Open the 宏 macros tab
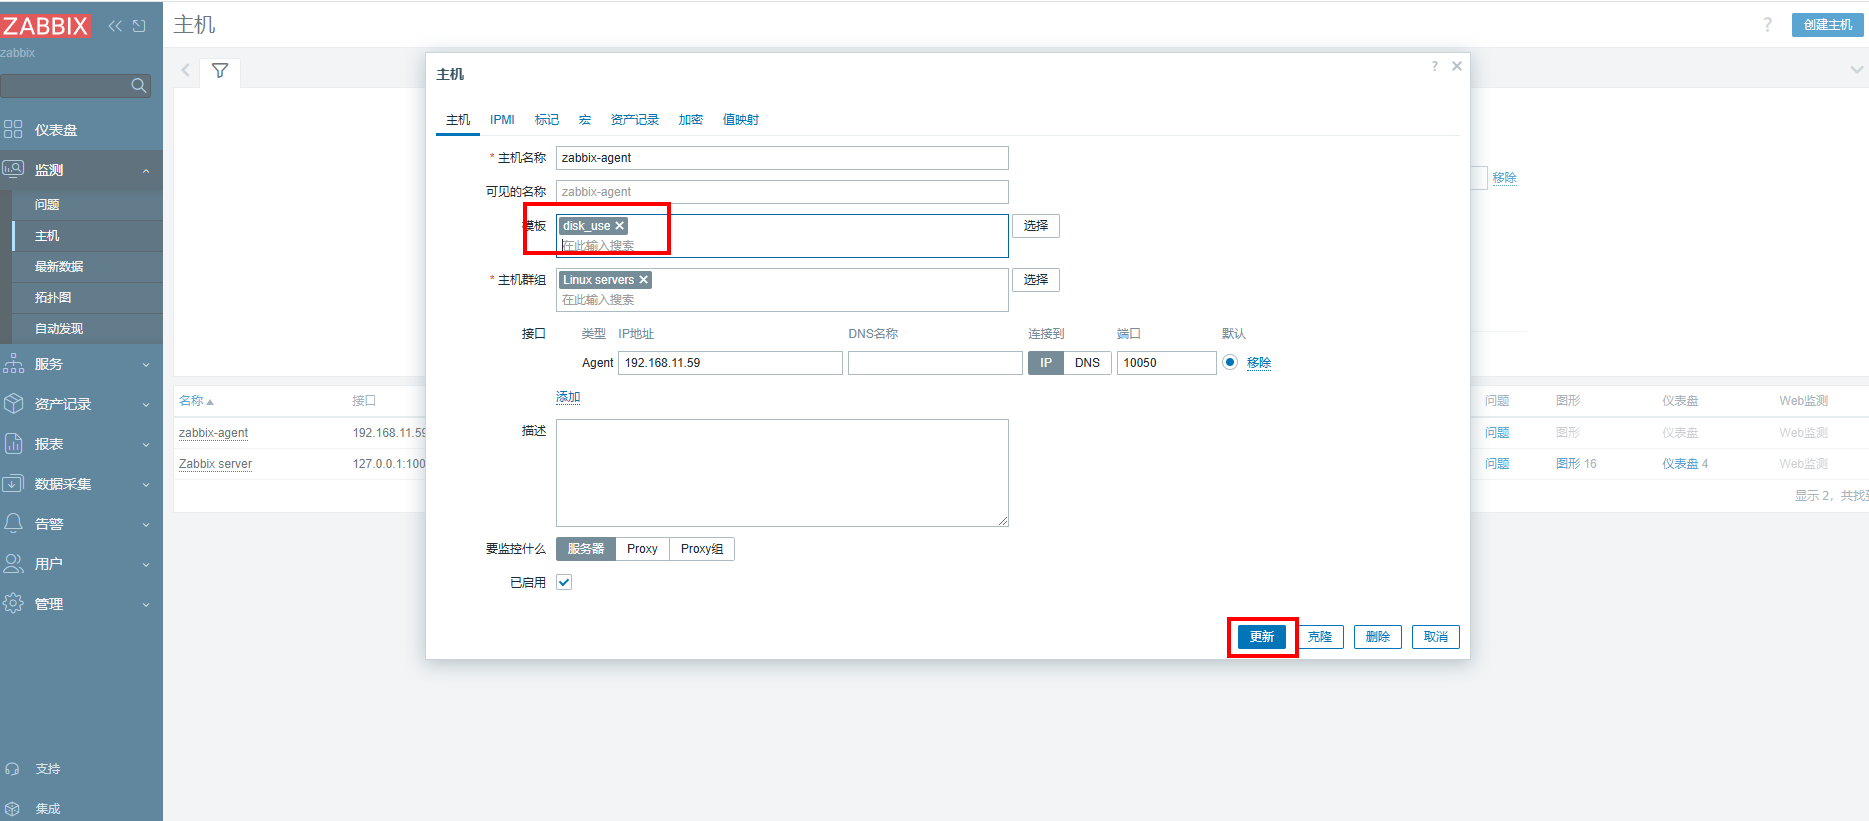Viewport: 1869px width, 821px height. point(585,120)
